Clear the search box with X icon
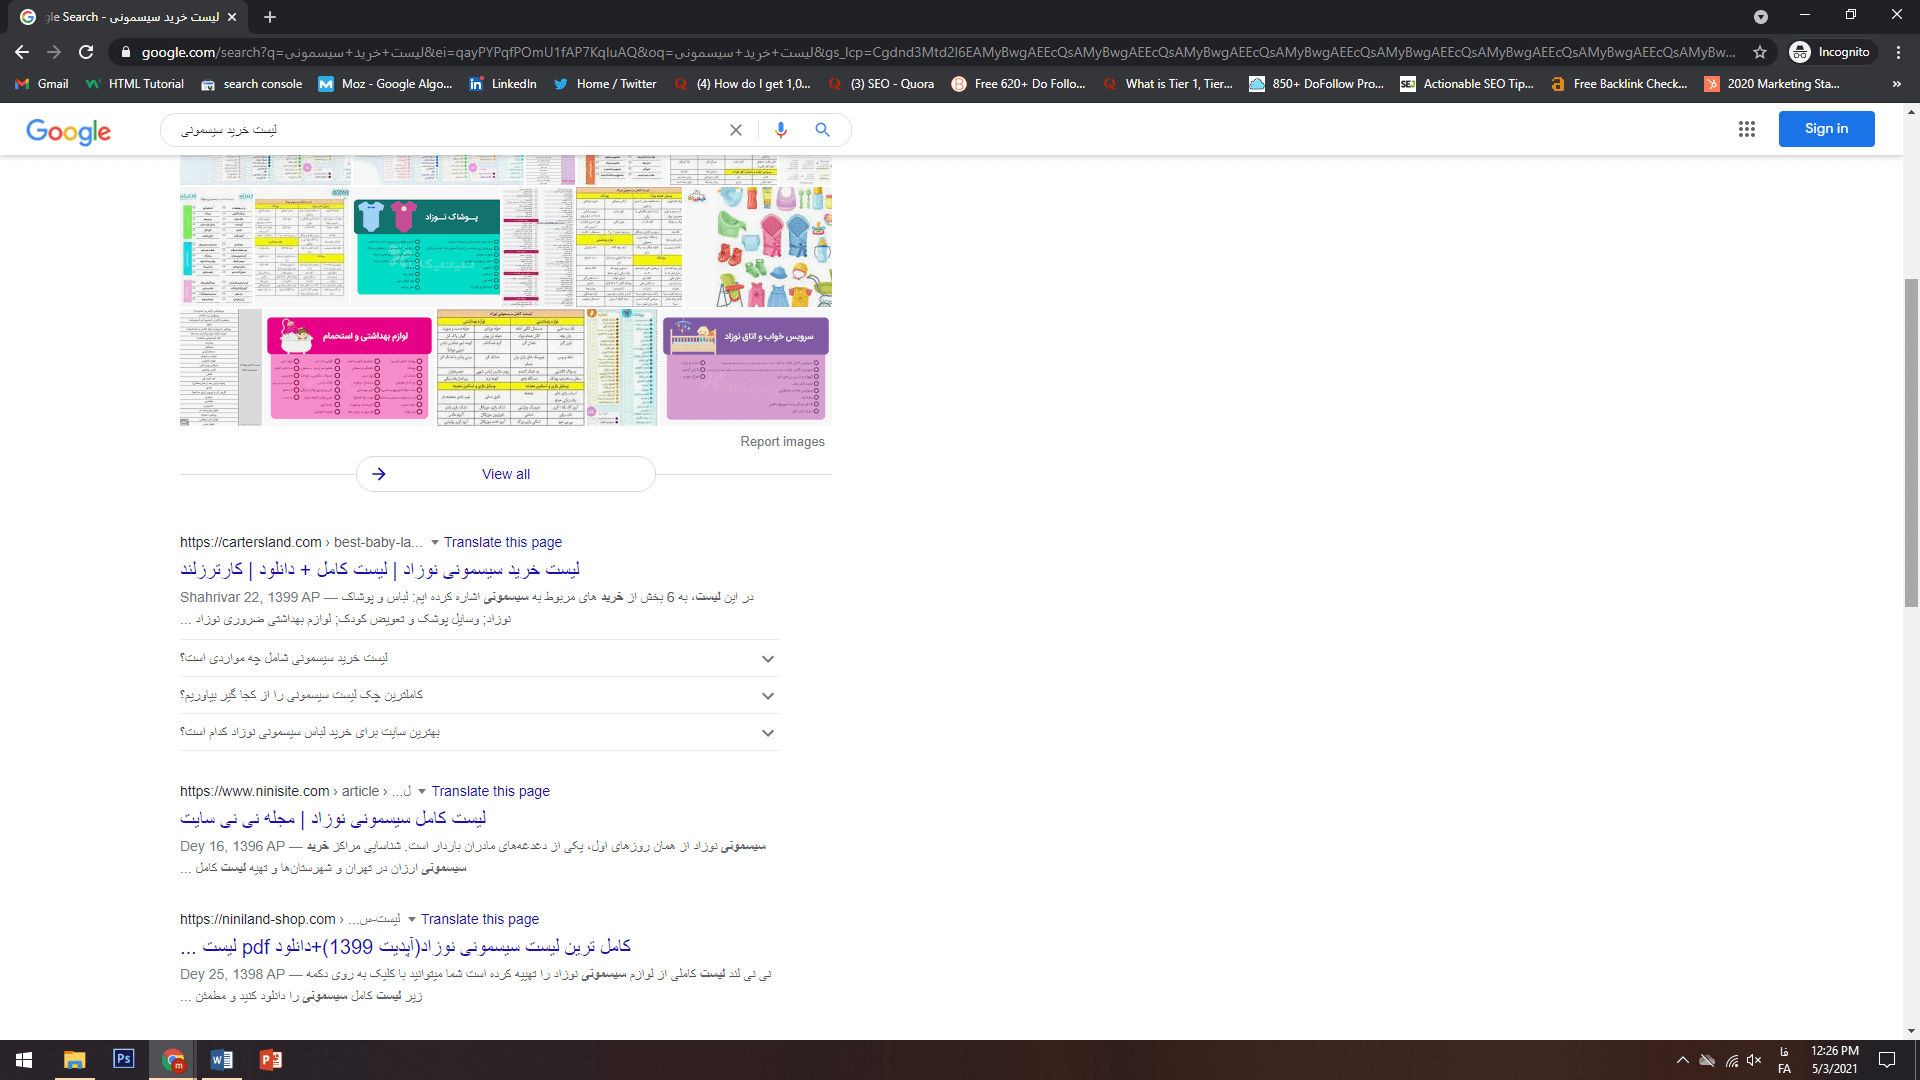The image size is (1920, 1080). (x=736, y=130)
